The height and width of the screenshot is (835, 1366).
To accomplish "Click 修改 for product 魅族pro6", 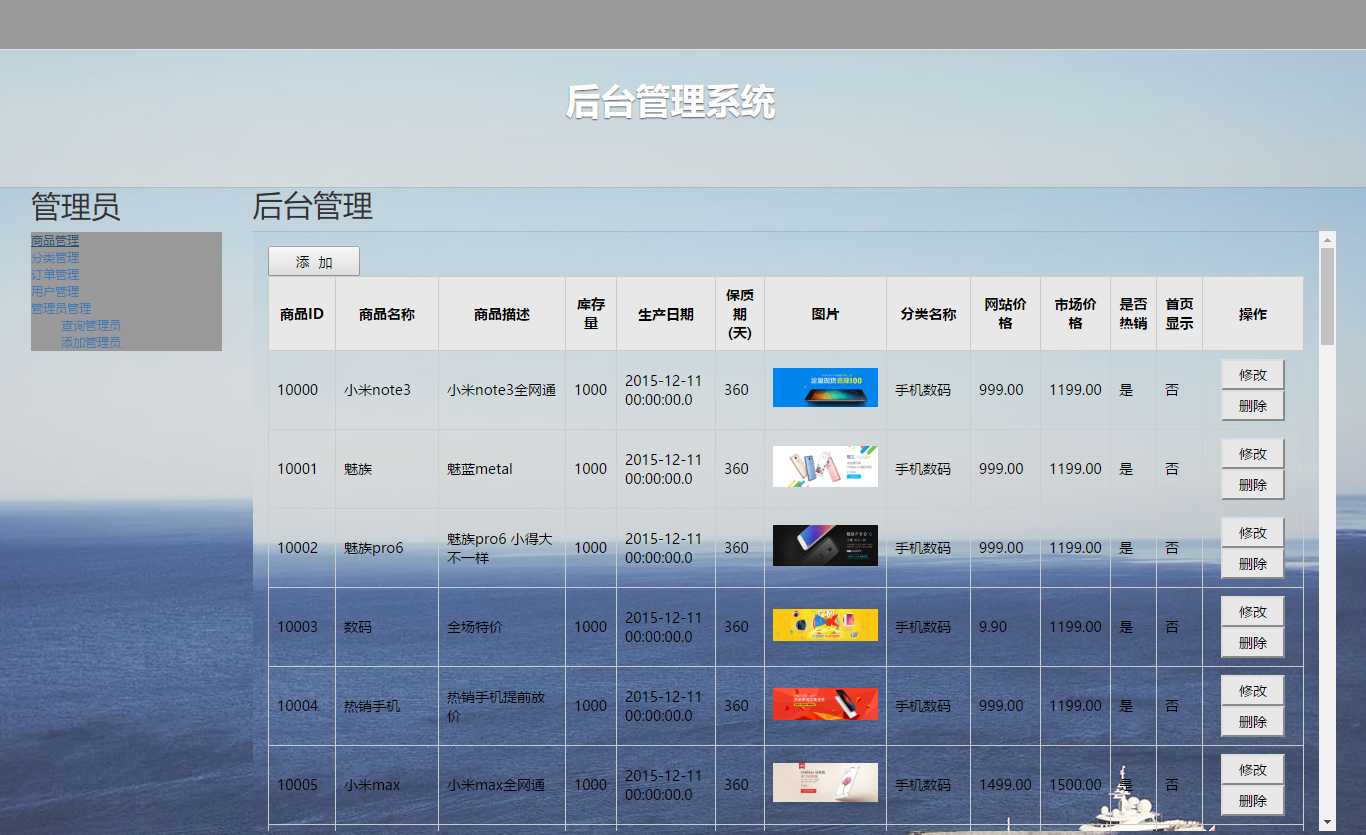I will (x=1252, y=532).
